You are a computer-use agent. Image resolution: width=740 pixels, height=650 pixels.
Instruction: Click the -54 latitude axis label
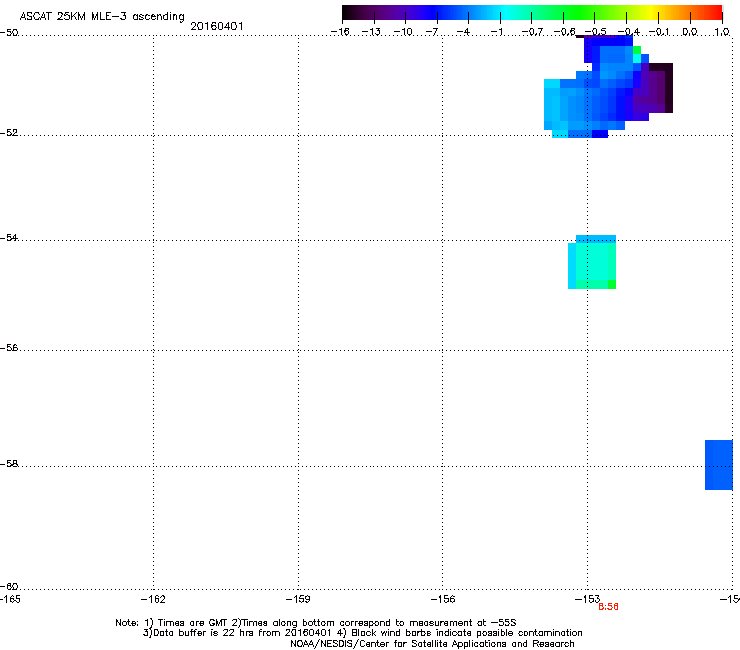(x=9, y=237)
